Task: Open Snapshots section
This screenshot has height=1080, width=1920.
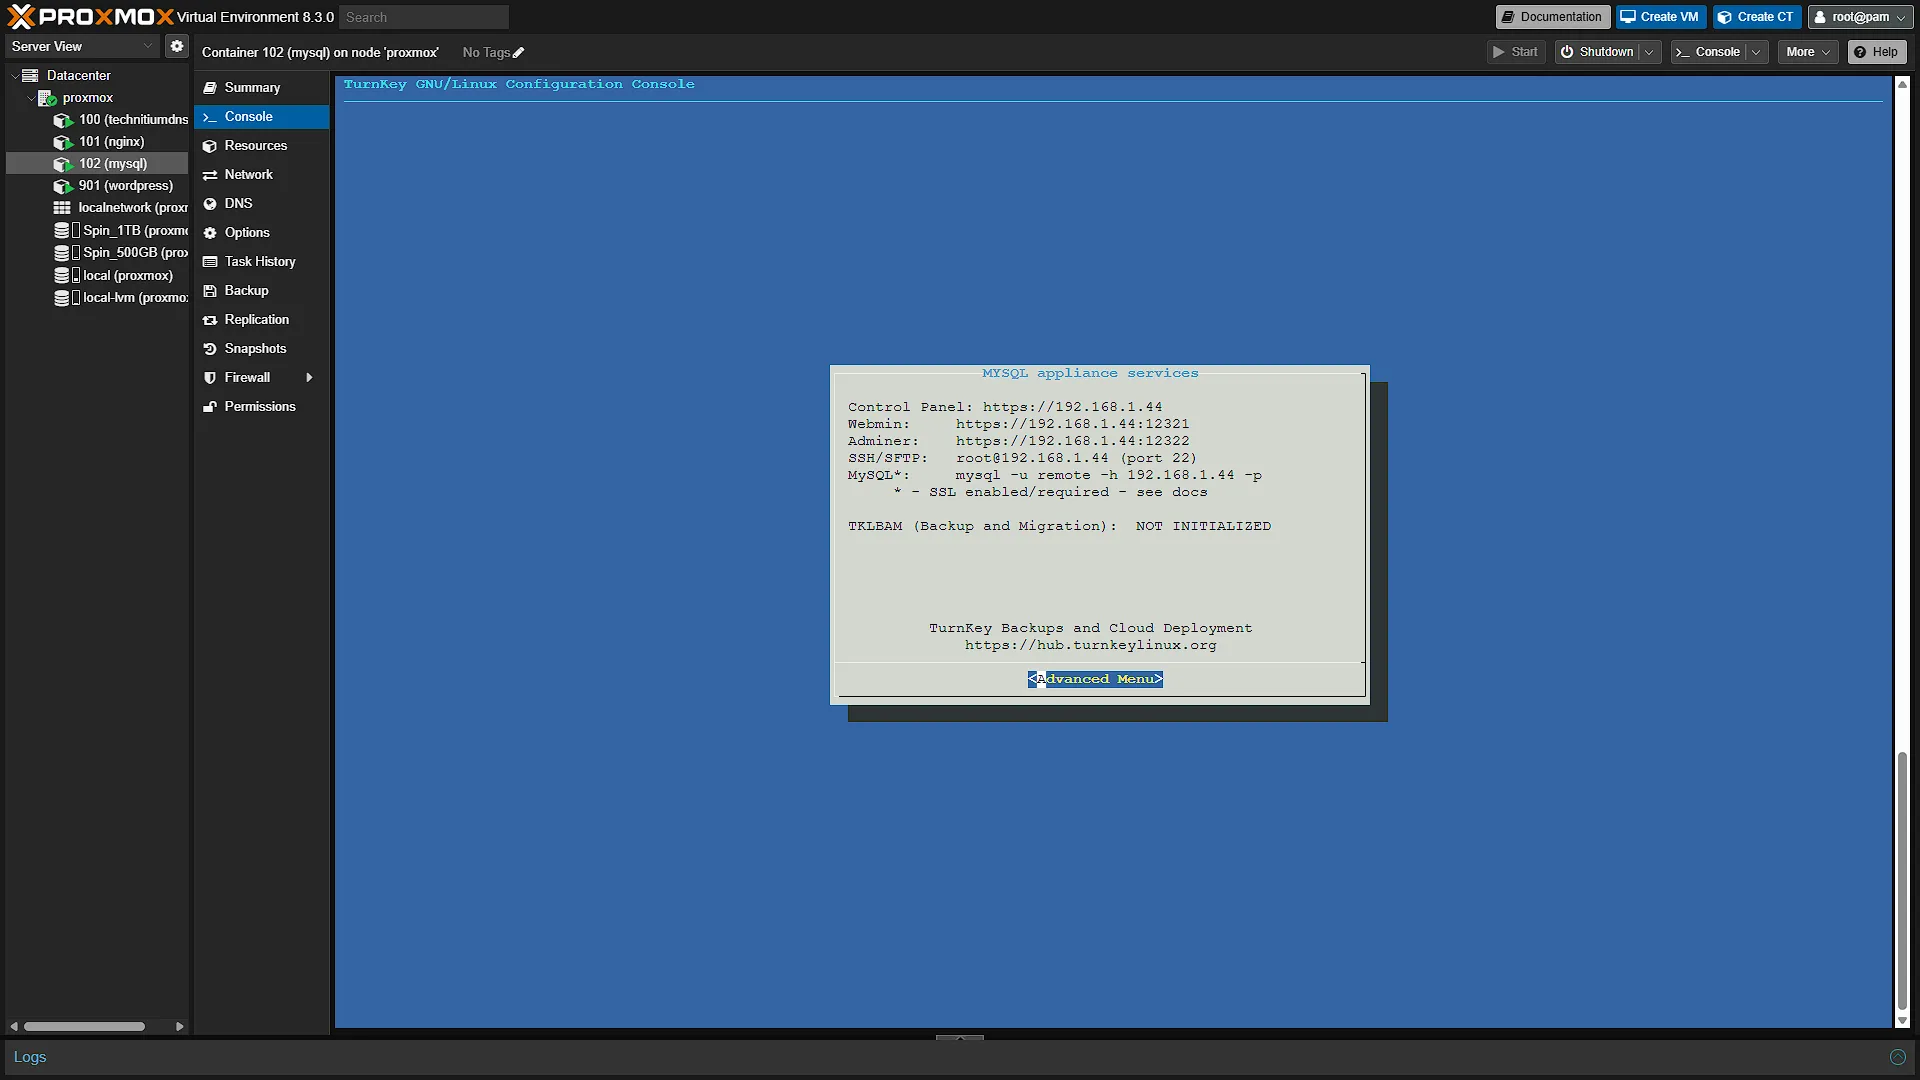Action: (x=261, y=349)
